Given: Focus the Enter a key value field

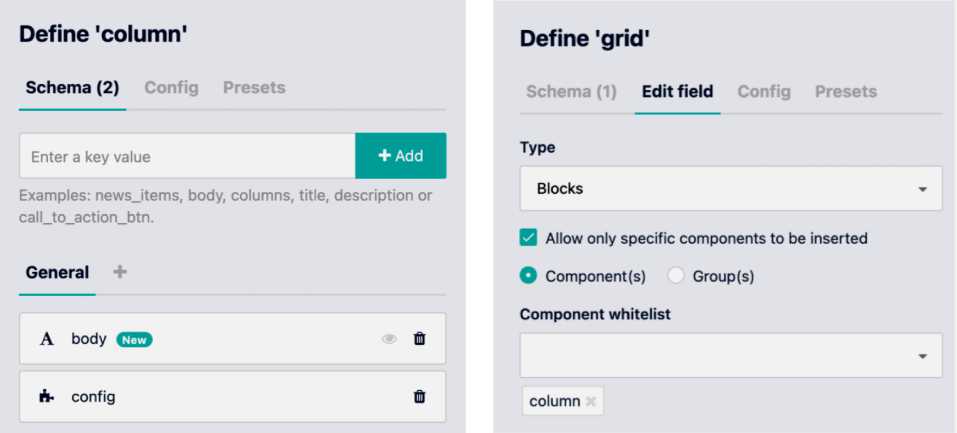Looking at the screenshot, I should click(x=187, y=156).
